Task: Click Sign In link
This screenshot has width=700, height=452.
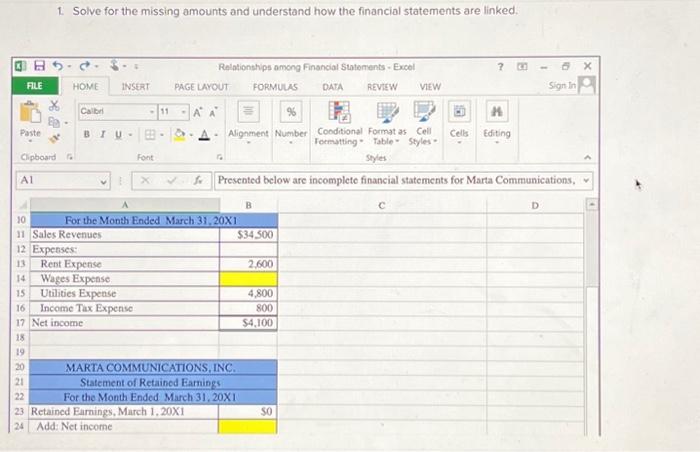Action: [562, 85]
